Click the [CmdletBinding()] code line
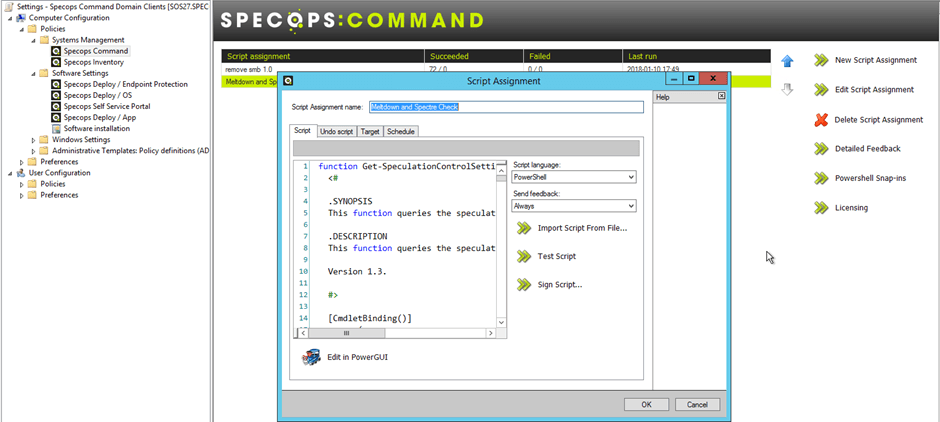The image size is (940, 422). pyautogui.click(x=370, y=318)
